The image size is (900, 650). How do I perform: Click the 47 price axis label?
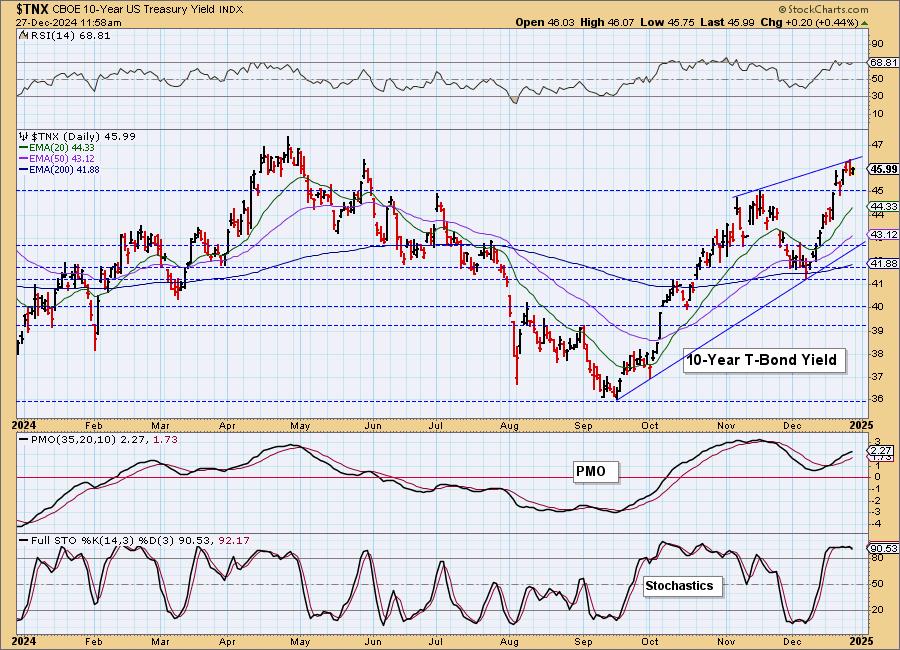coord(878,145)
